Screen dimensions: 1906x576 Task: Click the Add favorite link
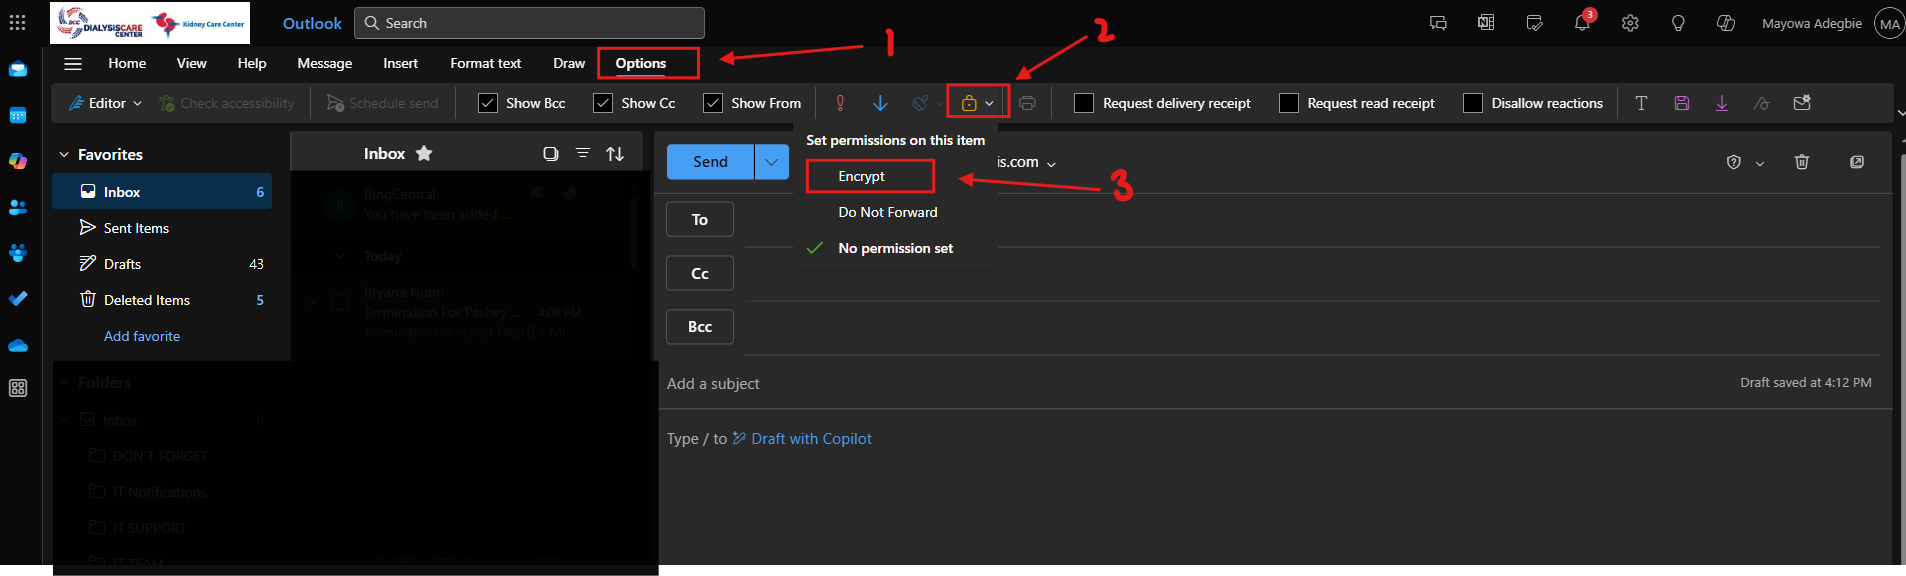(x=142, y=336)
